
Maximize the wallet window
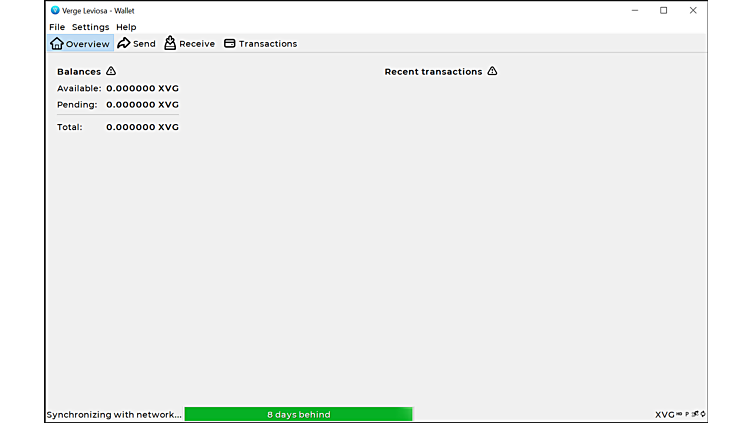tap(663, 10)
